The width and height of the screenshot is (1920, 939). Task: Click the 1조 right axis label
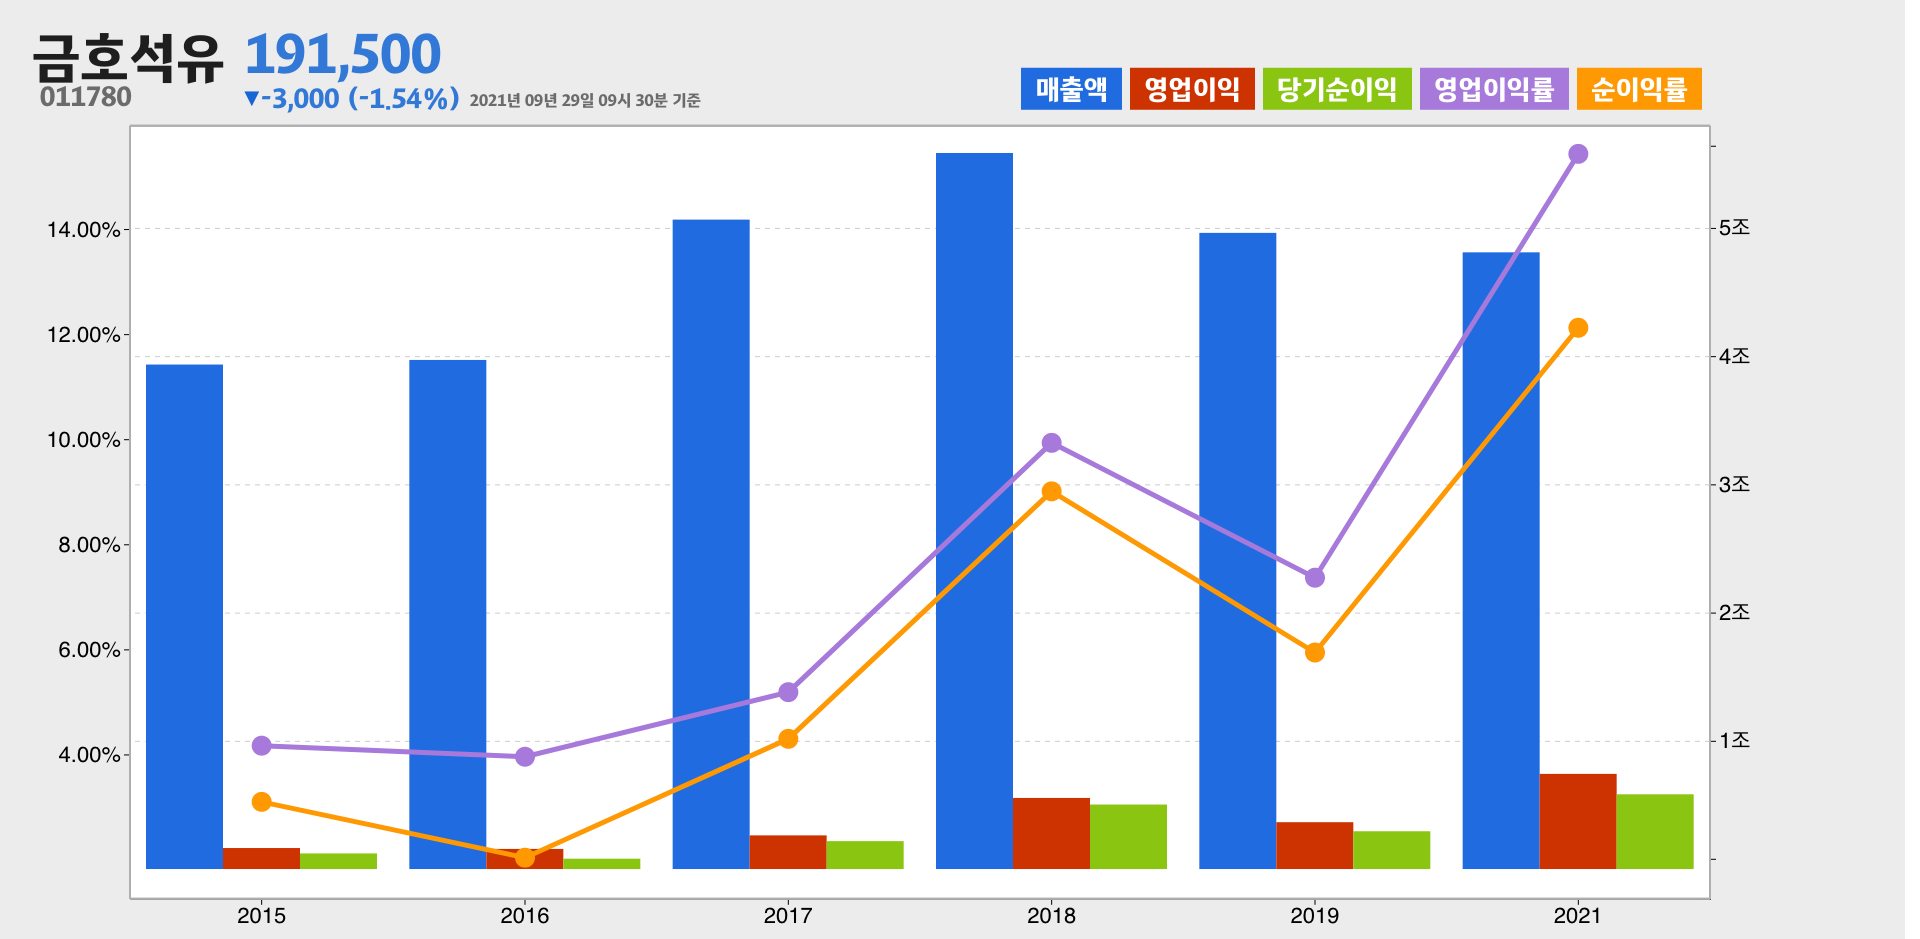pos(1735,740)
